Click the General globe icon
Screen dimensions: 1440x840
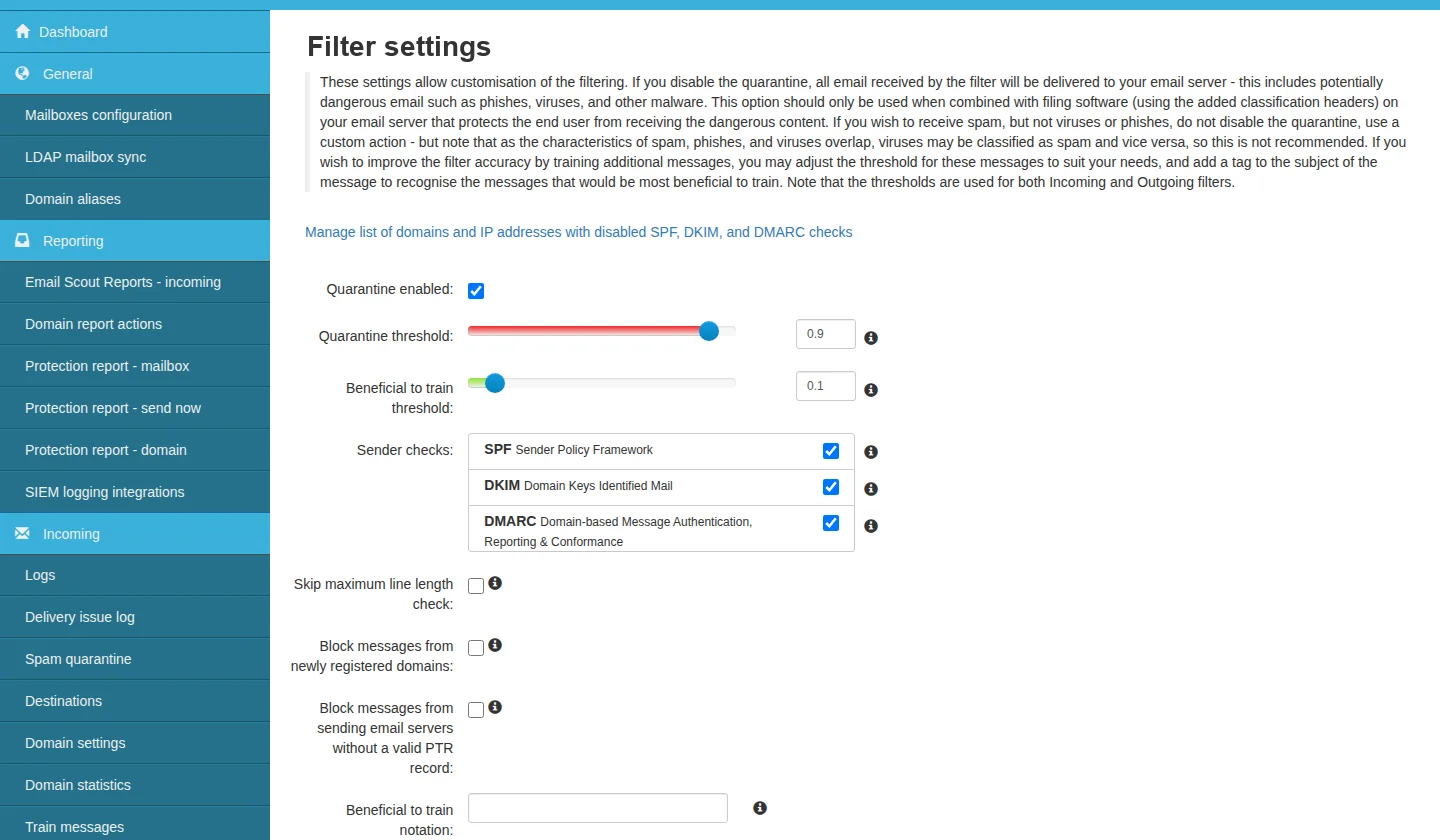[22, 73]
